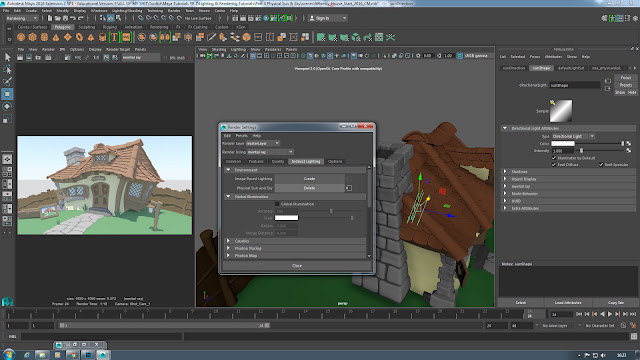Open the Render Layer masterLayer dropdown
This screenshot has width=640, height=360.
(263, 143)
